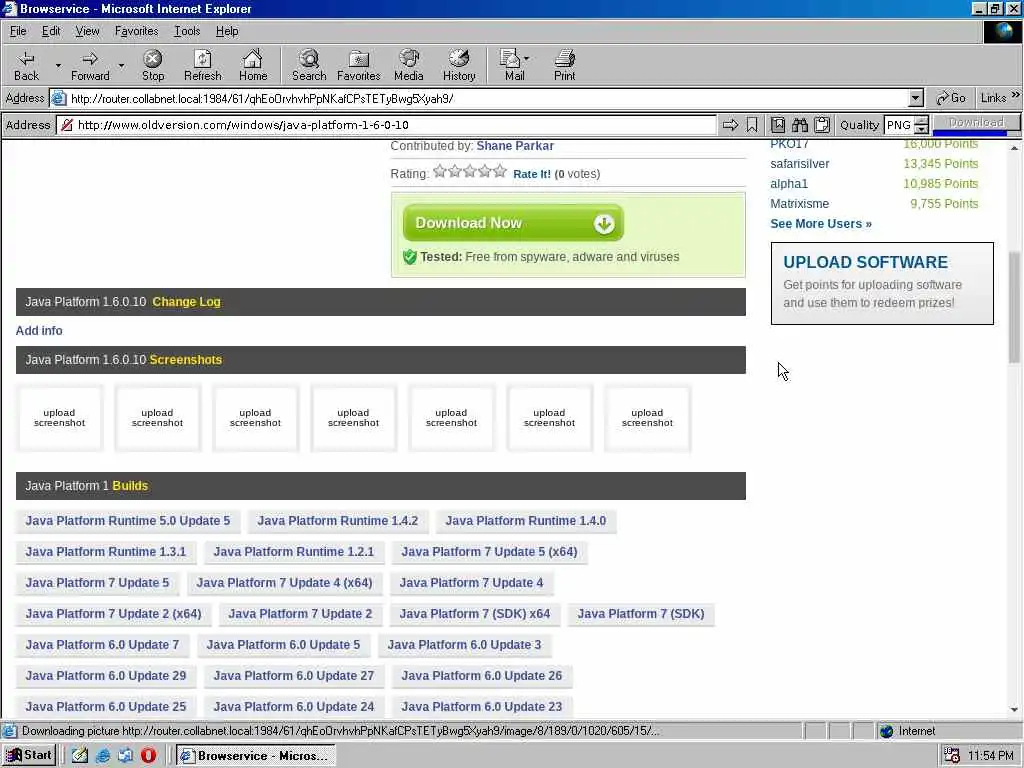The width and height of the screenshot is (1024, 768).
Task: Click the Show Desktop quick launch icon
Action: (80, 756)
